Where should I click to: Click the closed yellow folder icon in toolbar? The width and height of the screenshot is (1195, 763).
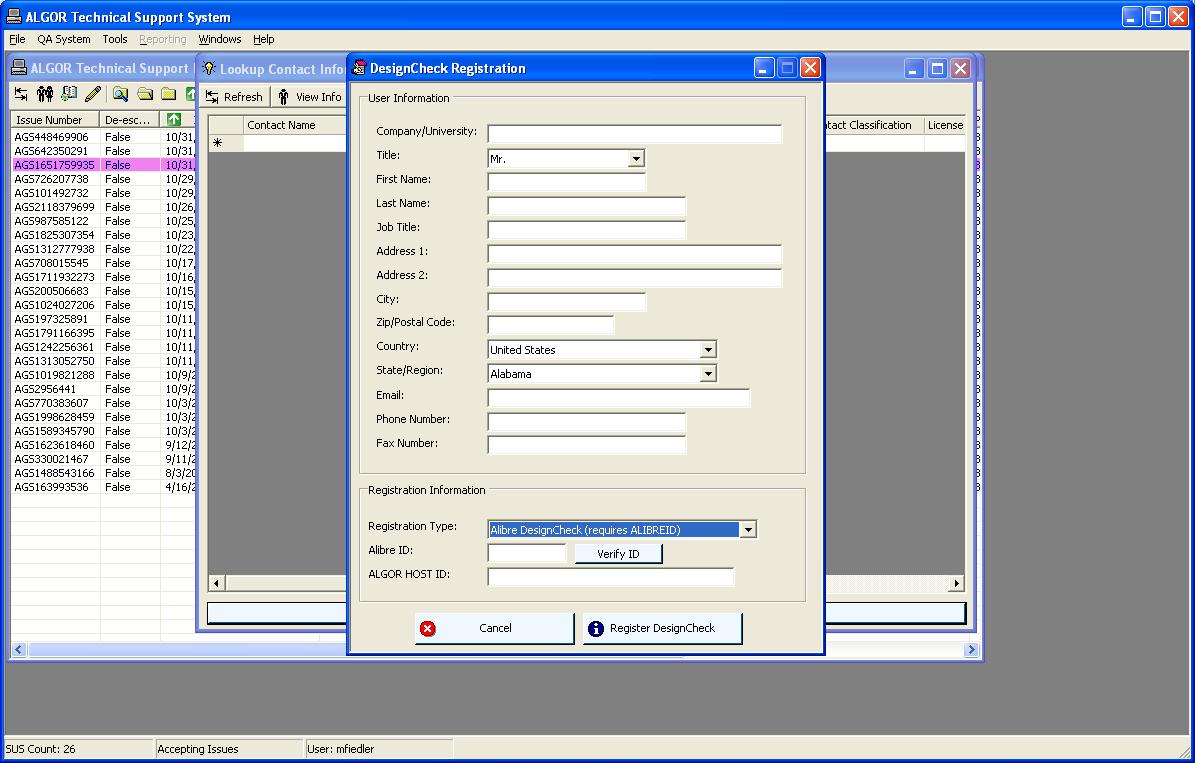[168, 94]
